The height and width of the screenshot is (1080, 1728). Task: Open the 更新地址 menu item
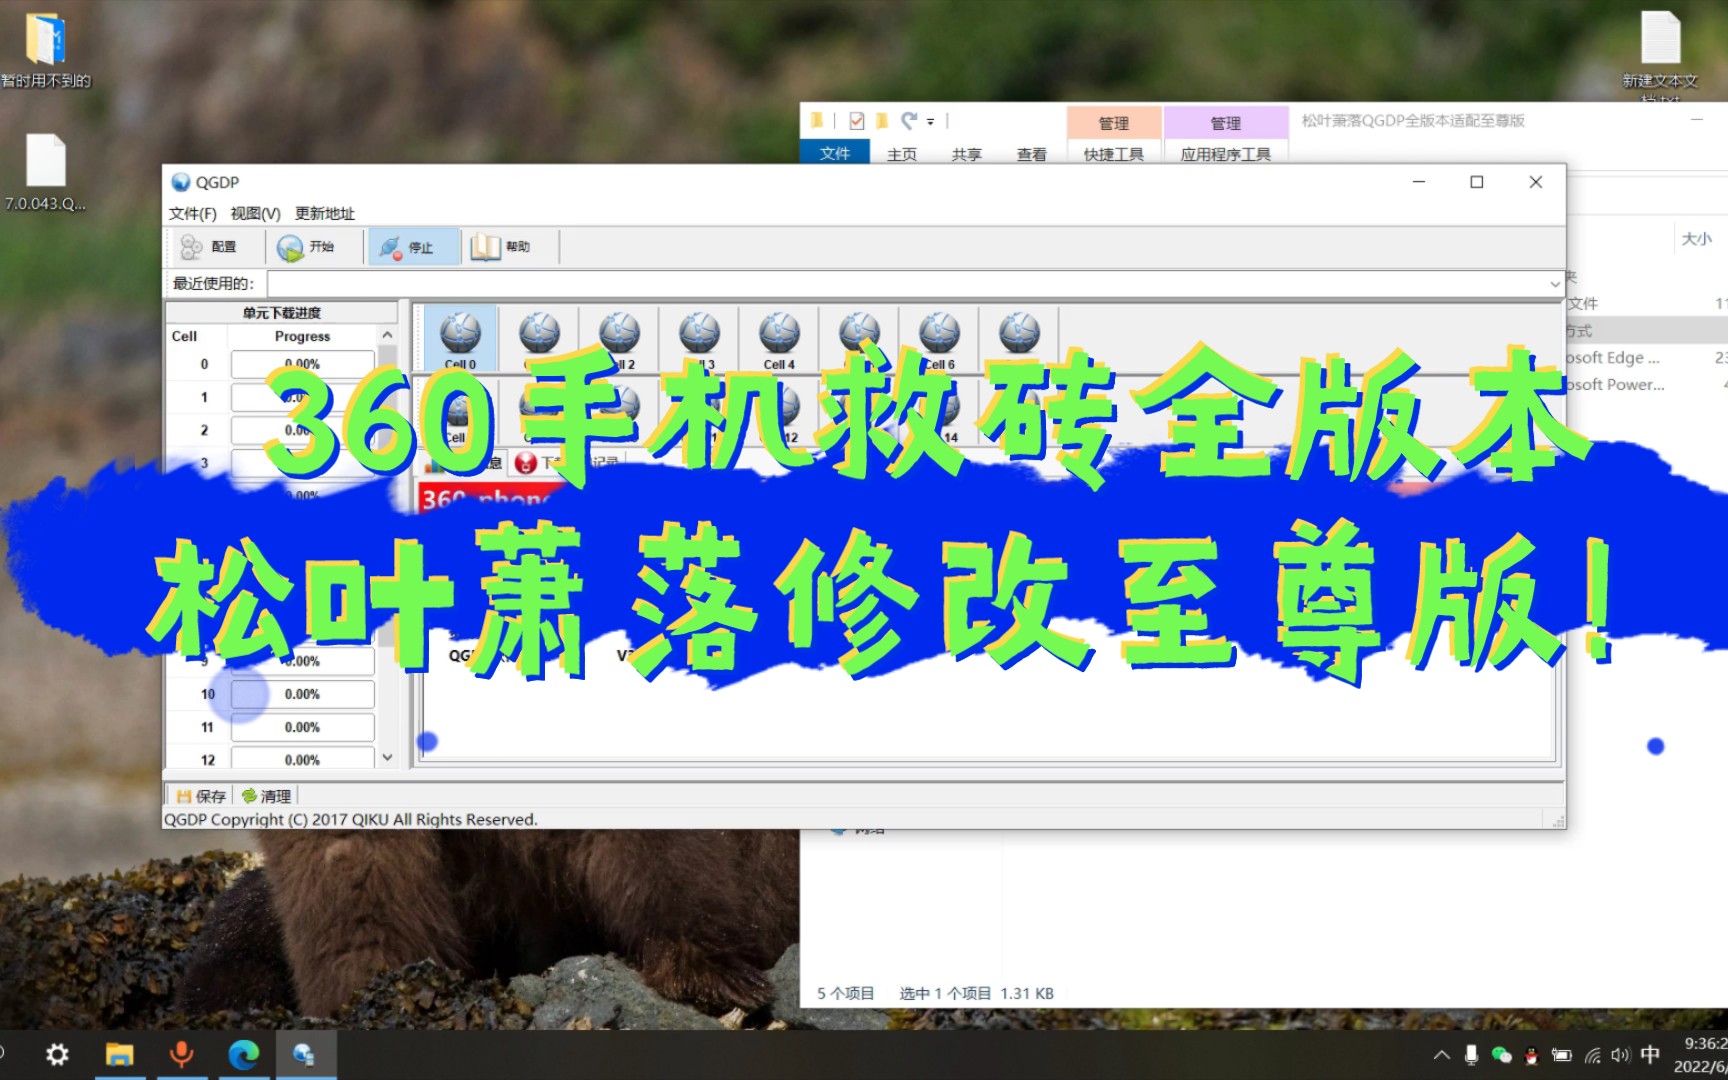pos(325,213)
